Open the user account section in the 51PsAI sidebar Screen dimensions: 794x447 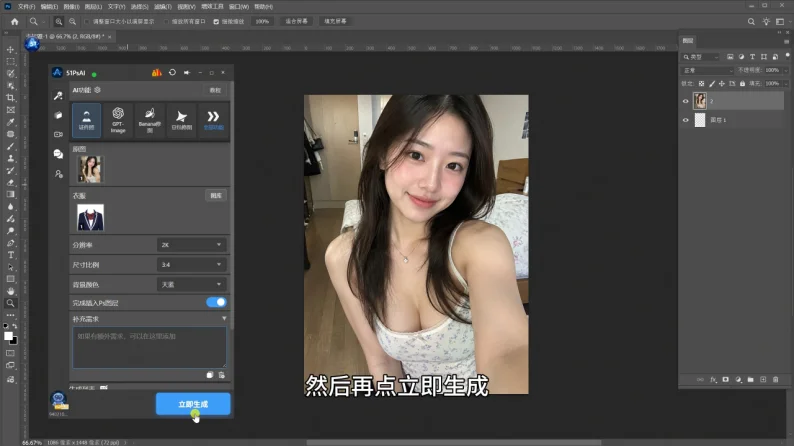[58, 174]
